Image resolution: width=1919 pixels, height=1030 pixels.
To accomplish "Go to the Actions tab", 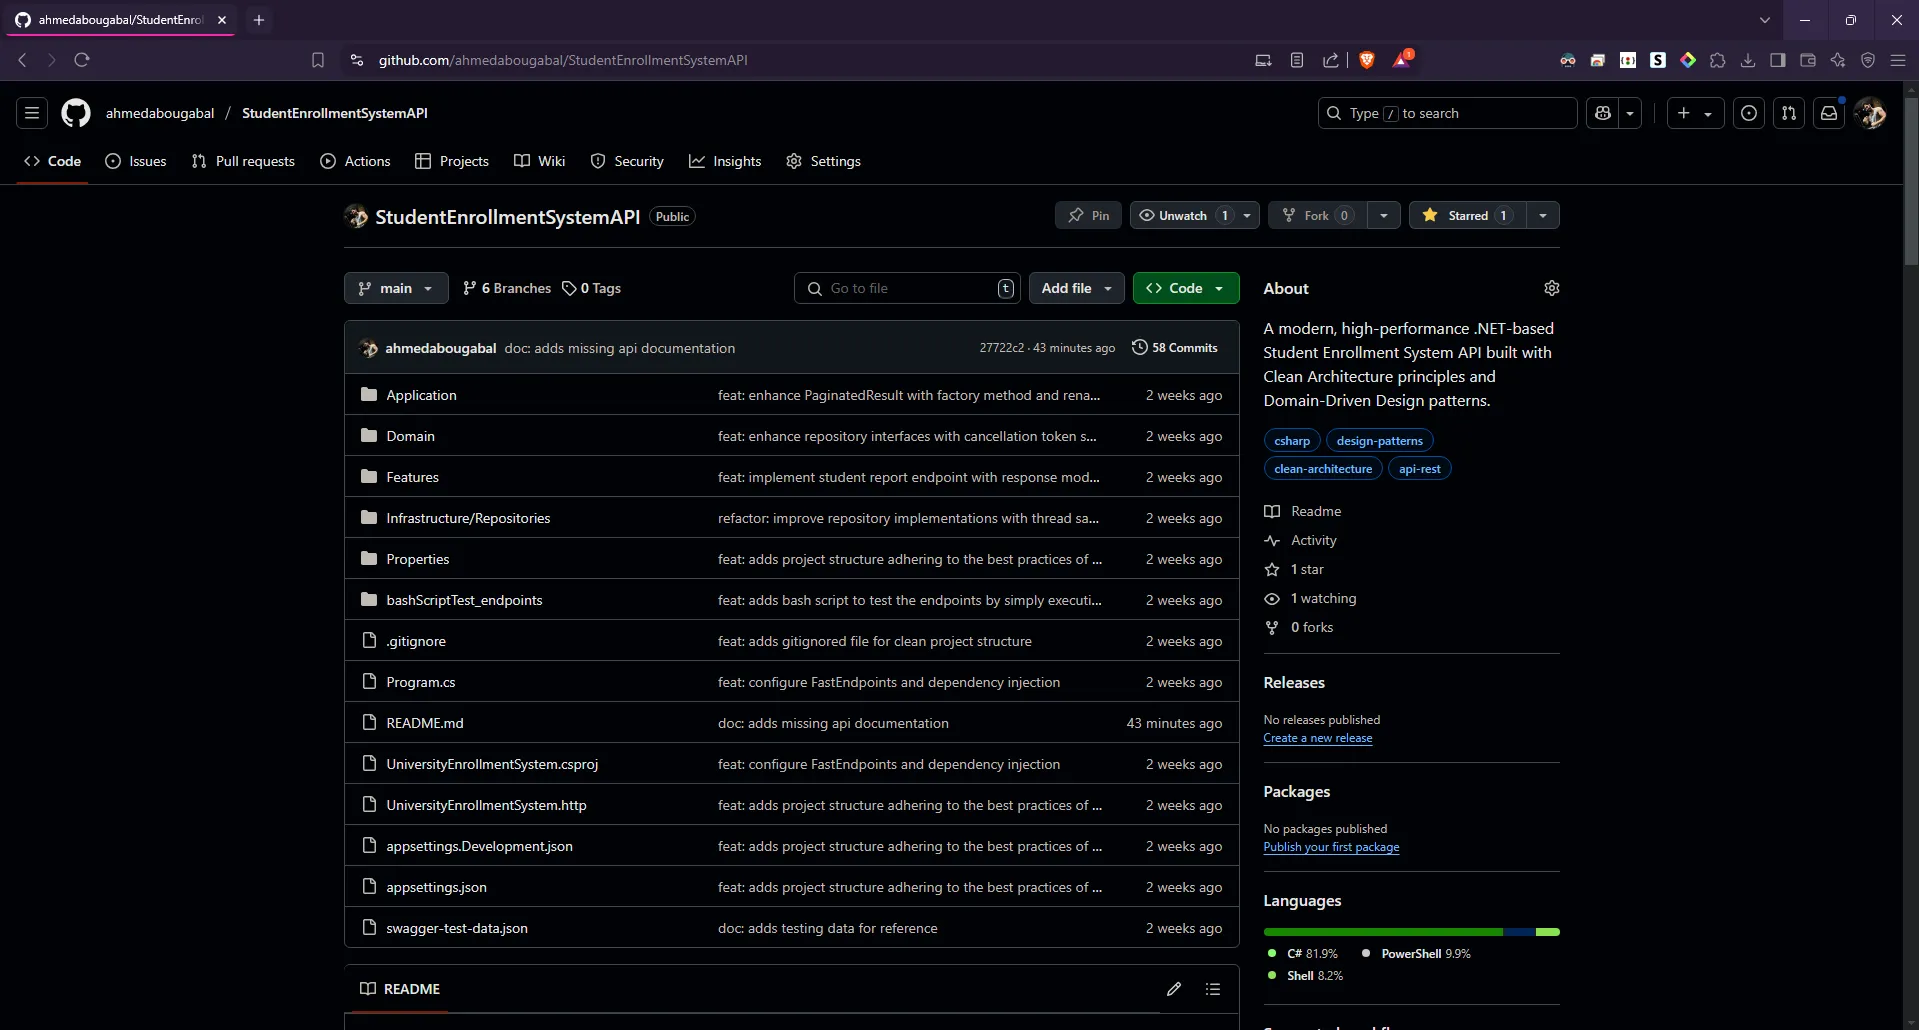I will 355,161.
